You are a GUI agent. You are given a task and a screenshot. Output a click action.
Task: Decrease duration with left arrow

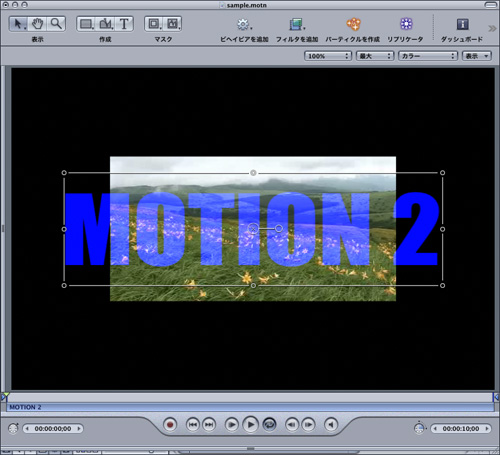pos(435,429)
